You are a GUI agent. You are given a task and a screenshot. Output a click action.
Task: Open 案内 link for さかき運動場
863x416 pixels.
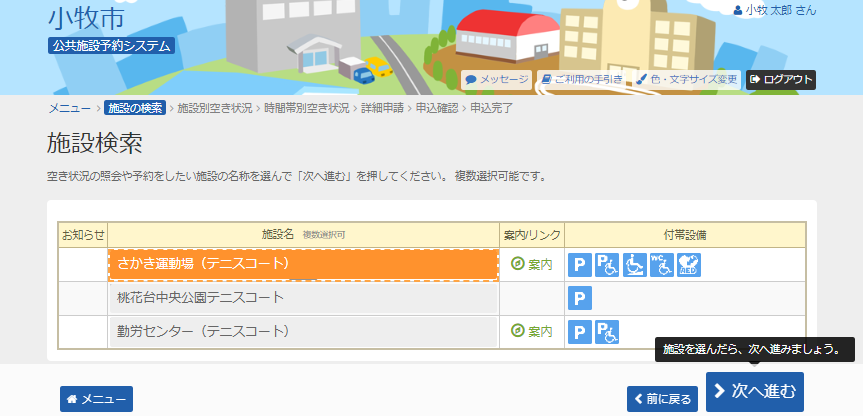pos(532,264)
